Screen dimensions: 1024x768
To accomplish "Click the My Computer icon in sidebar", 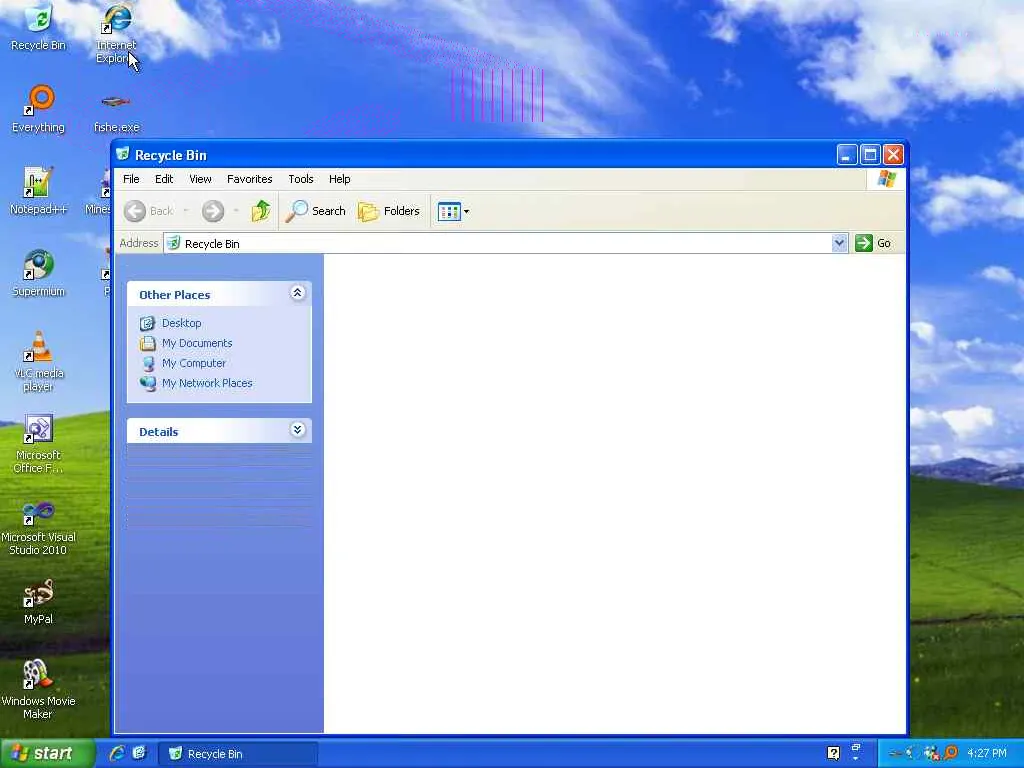I will pos(148,364).
